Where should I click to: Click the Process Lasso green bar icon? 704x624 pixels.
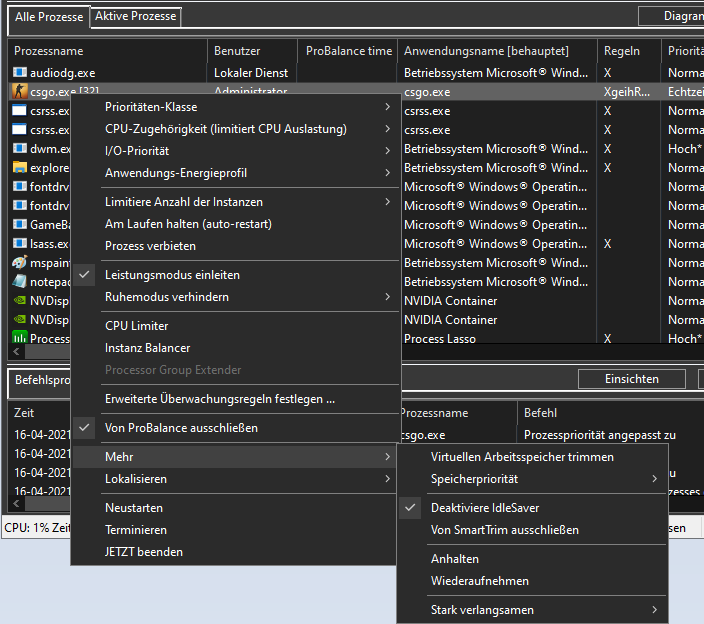[x=19, y=338]
